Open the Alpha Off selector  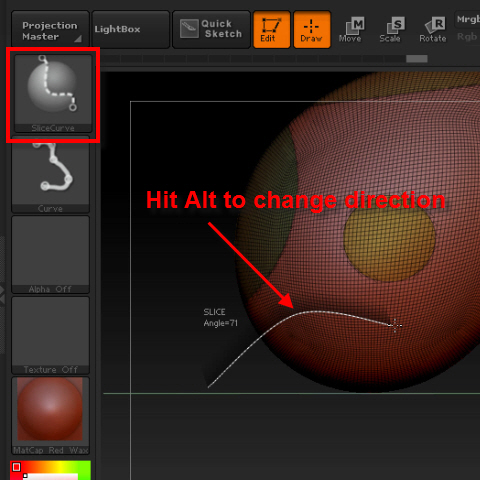pyautogui.click(x=50, y=255)
